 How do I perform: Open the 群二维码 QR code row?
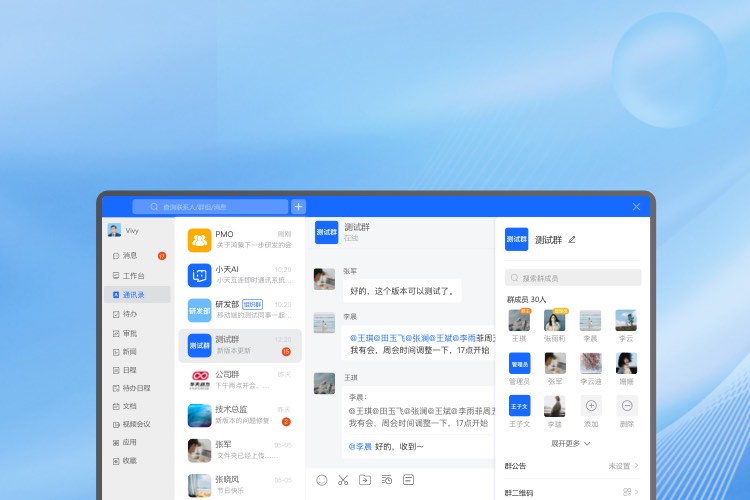[x=572, y=492]
